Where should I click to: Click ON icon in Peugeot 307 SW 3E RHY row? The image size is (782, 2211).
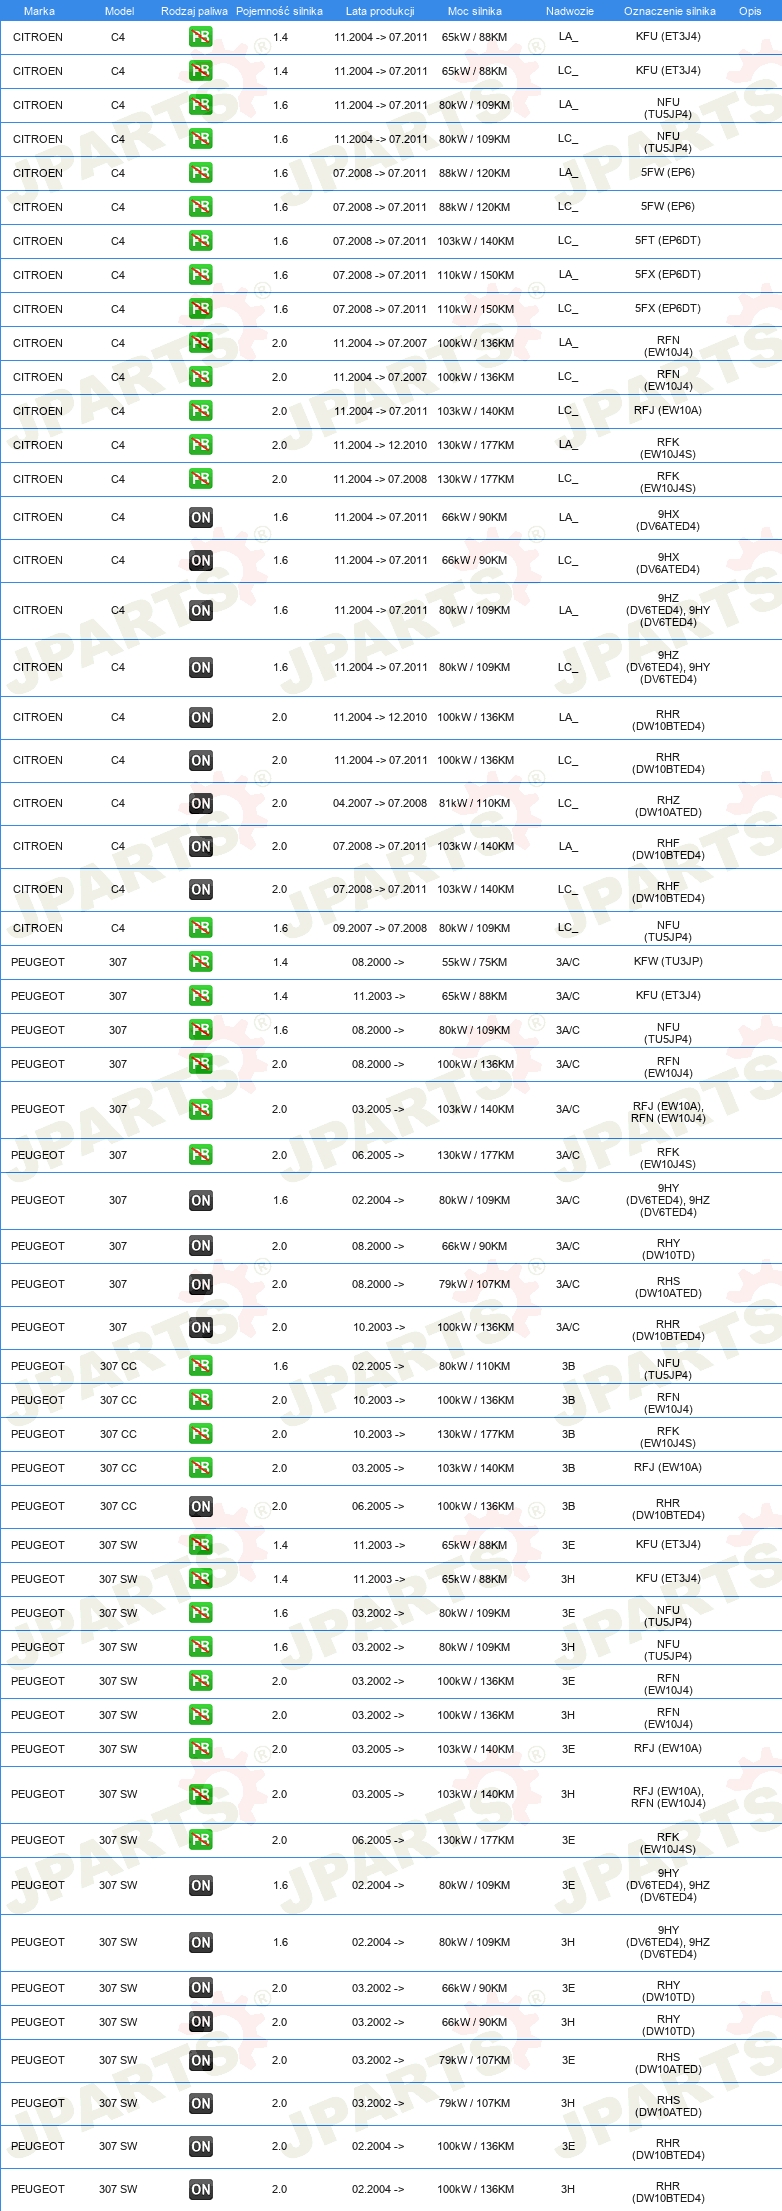200,1989
